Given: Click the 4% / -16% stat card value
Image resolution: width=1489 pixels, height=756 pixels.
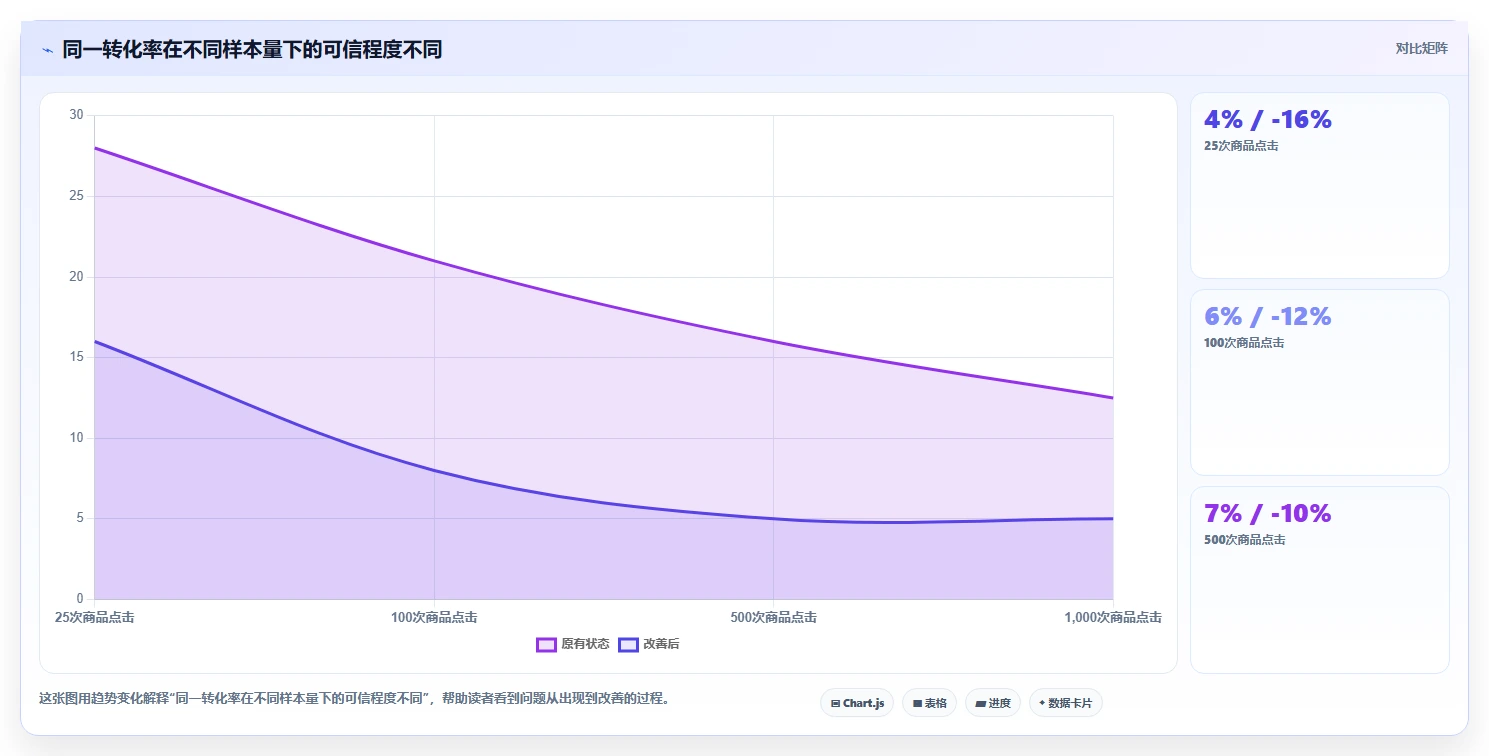Looking at the screenshot, I should tap(1268, 119).
